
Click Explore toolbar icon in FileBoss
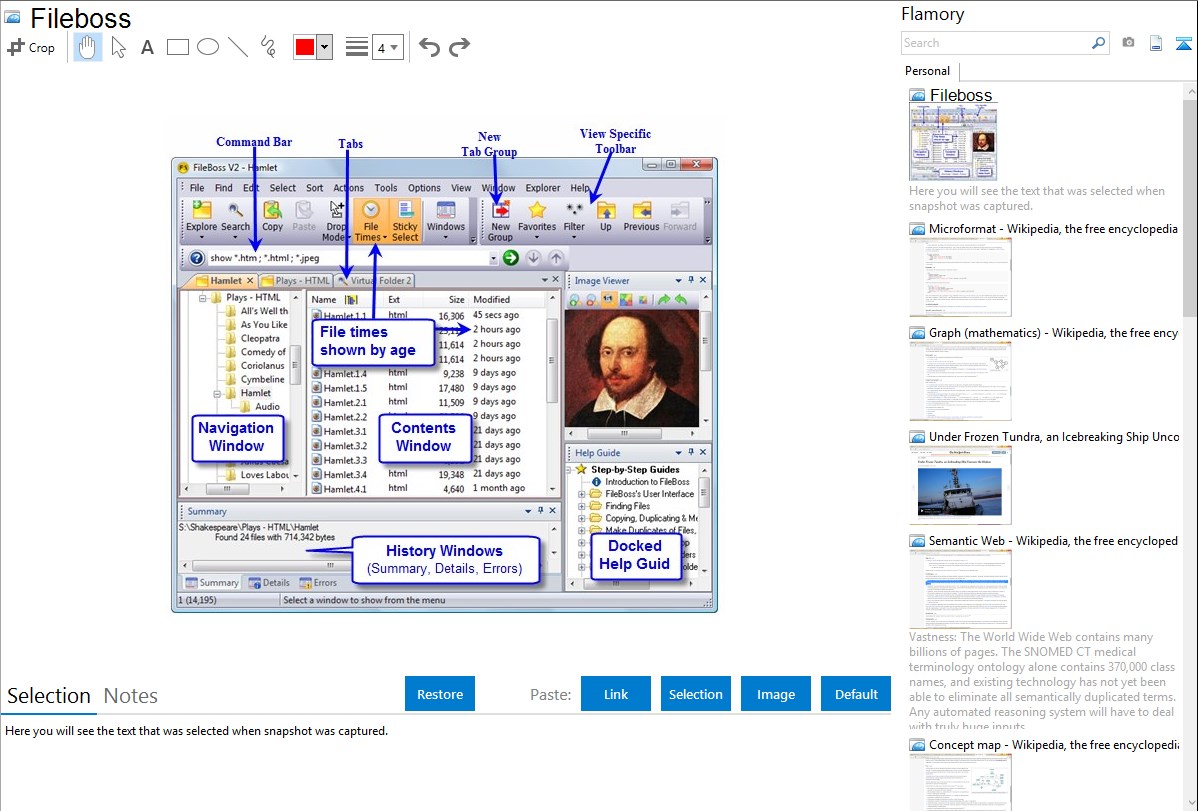coord(202,216)
